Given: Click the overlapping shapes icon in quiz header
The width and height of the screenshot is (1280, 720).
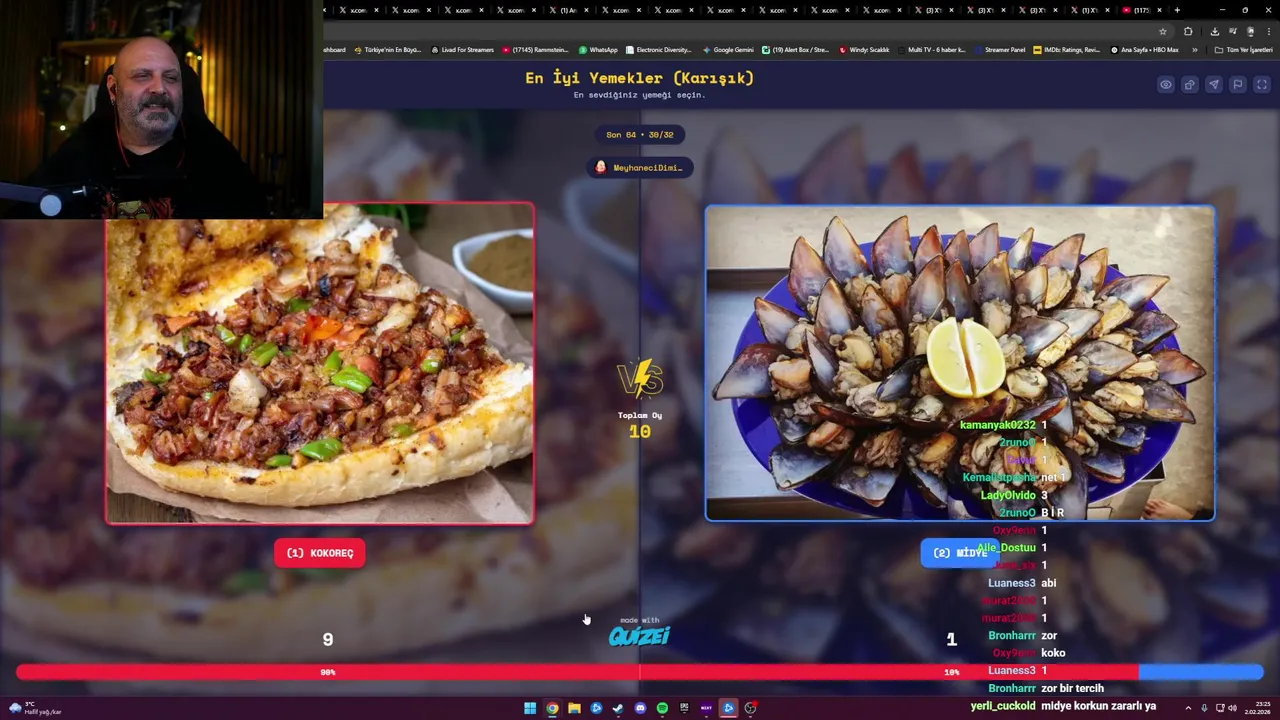Looking at the screenshot, I should pos(1190,85).
